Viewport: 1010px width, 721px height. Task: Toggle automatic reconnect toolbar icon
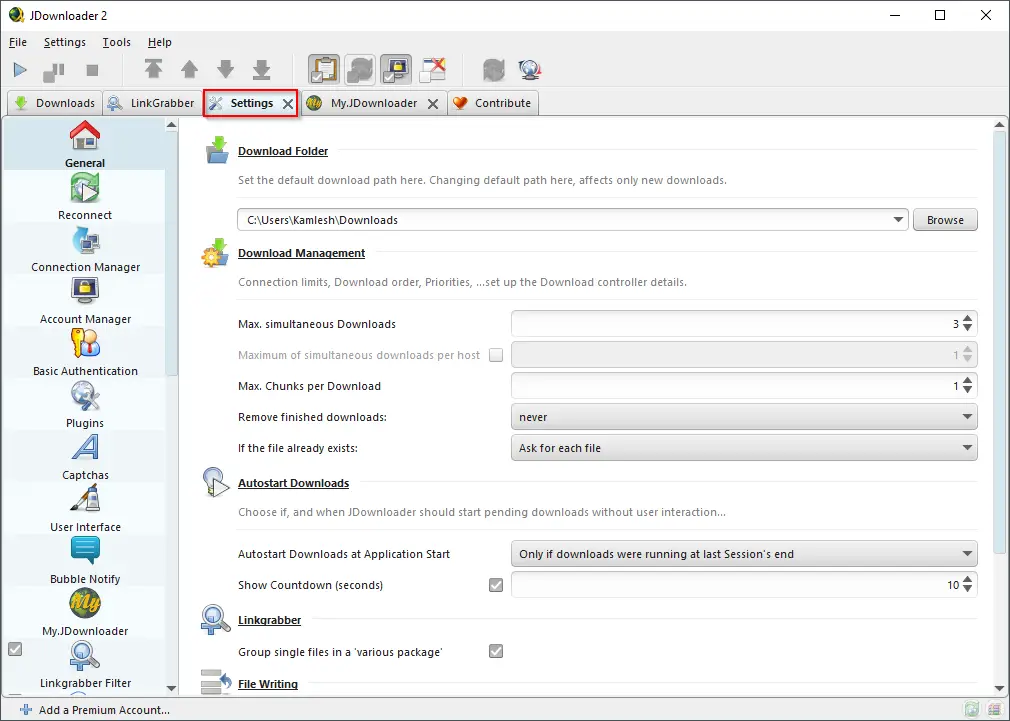tap(359, 70)
